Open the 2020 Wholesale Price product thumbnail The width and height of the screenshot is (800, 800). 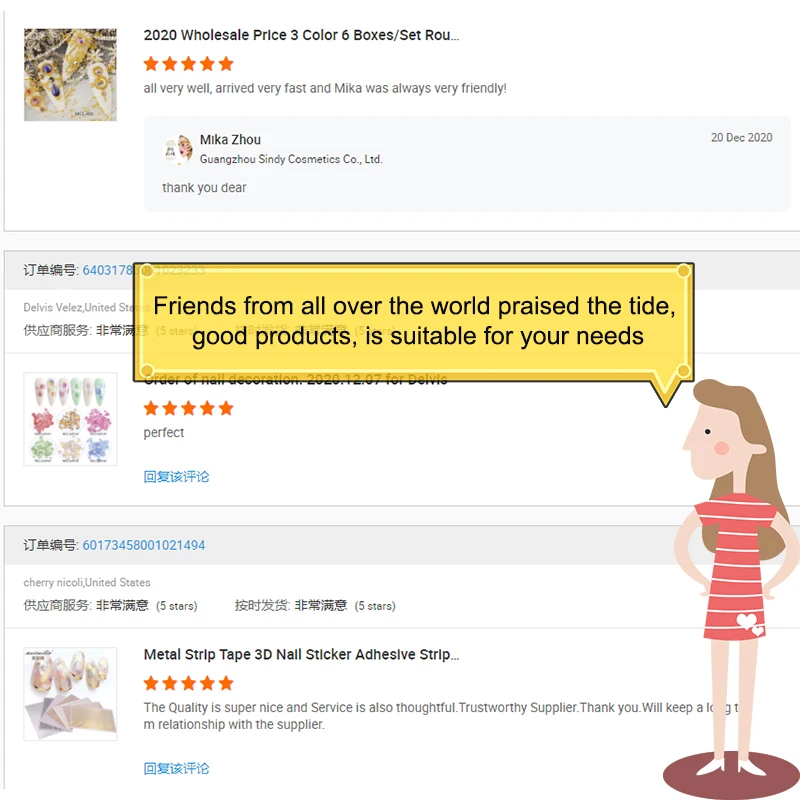click(70, 75)
